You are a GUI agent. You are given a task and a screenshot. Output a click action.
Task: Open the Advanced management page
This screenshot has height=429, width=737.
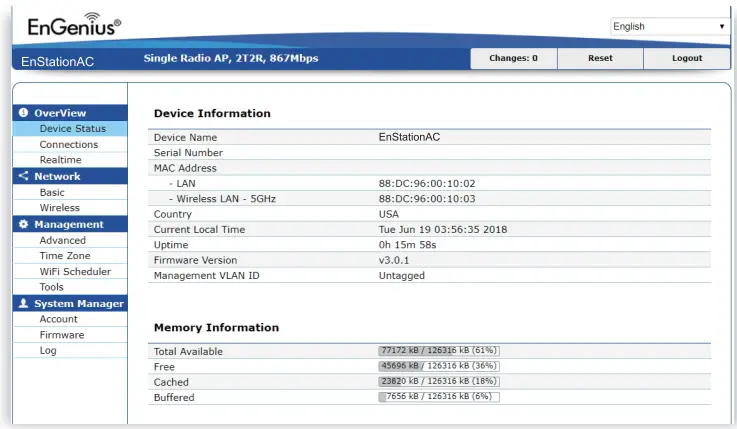(70, 240)
